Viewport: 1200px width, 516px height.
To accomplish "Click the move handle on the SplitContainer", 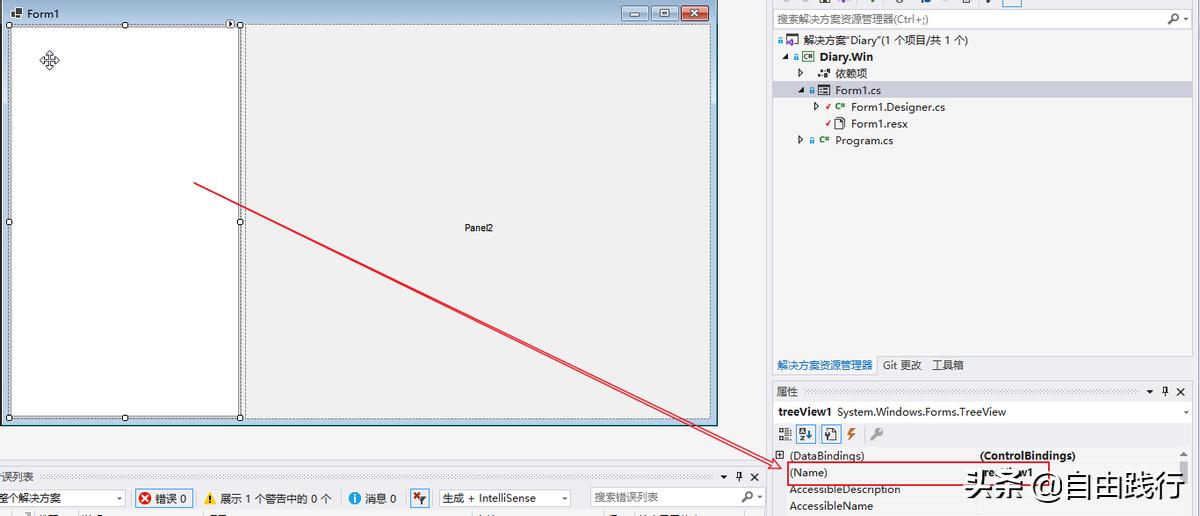I will [x=49, y=61].
